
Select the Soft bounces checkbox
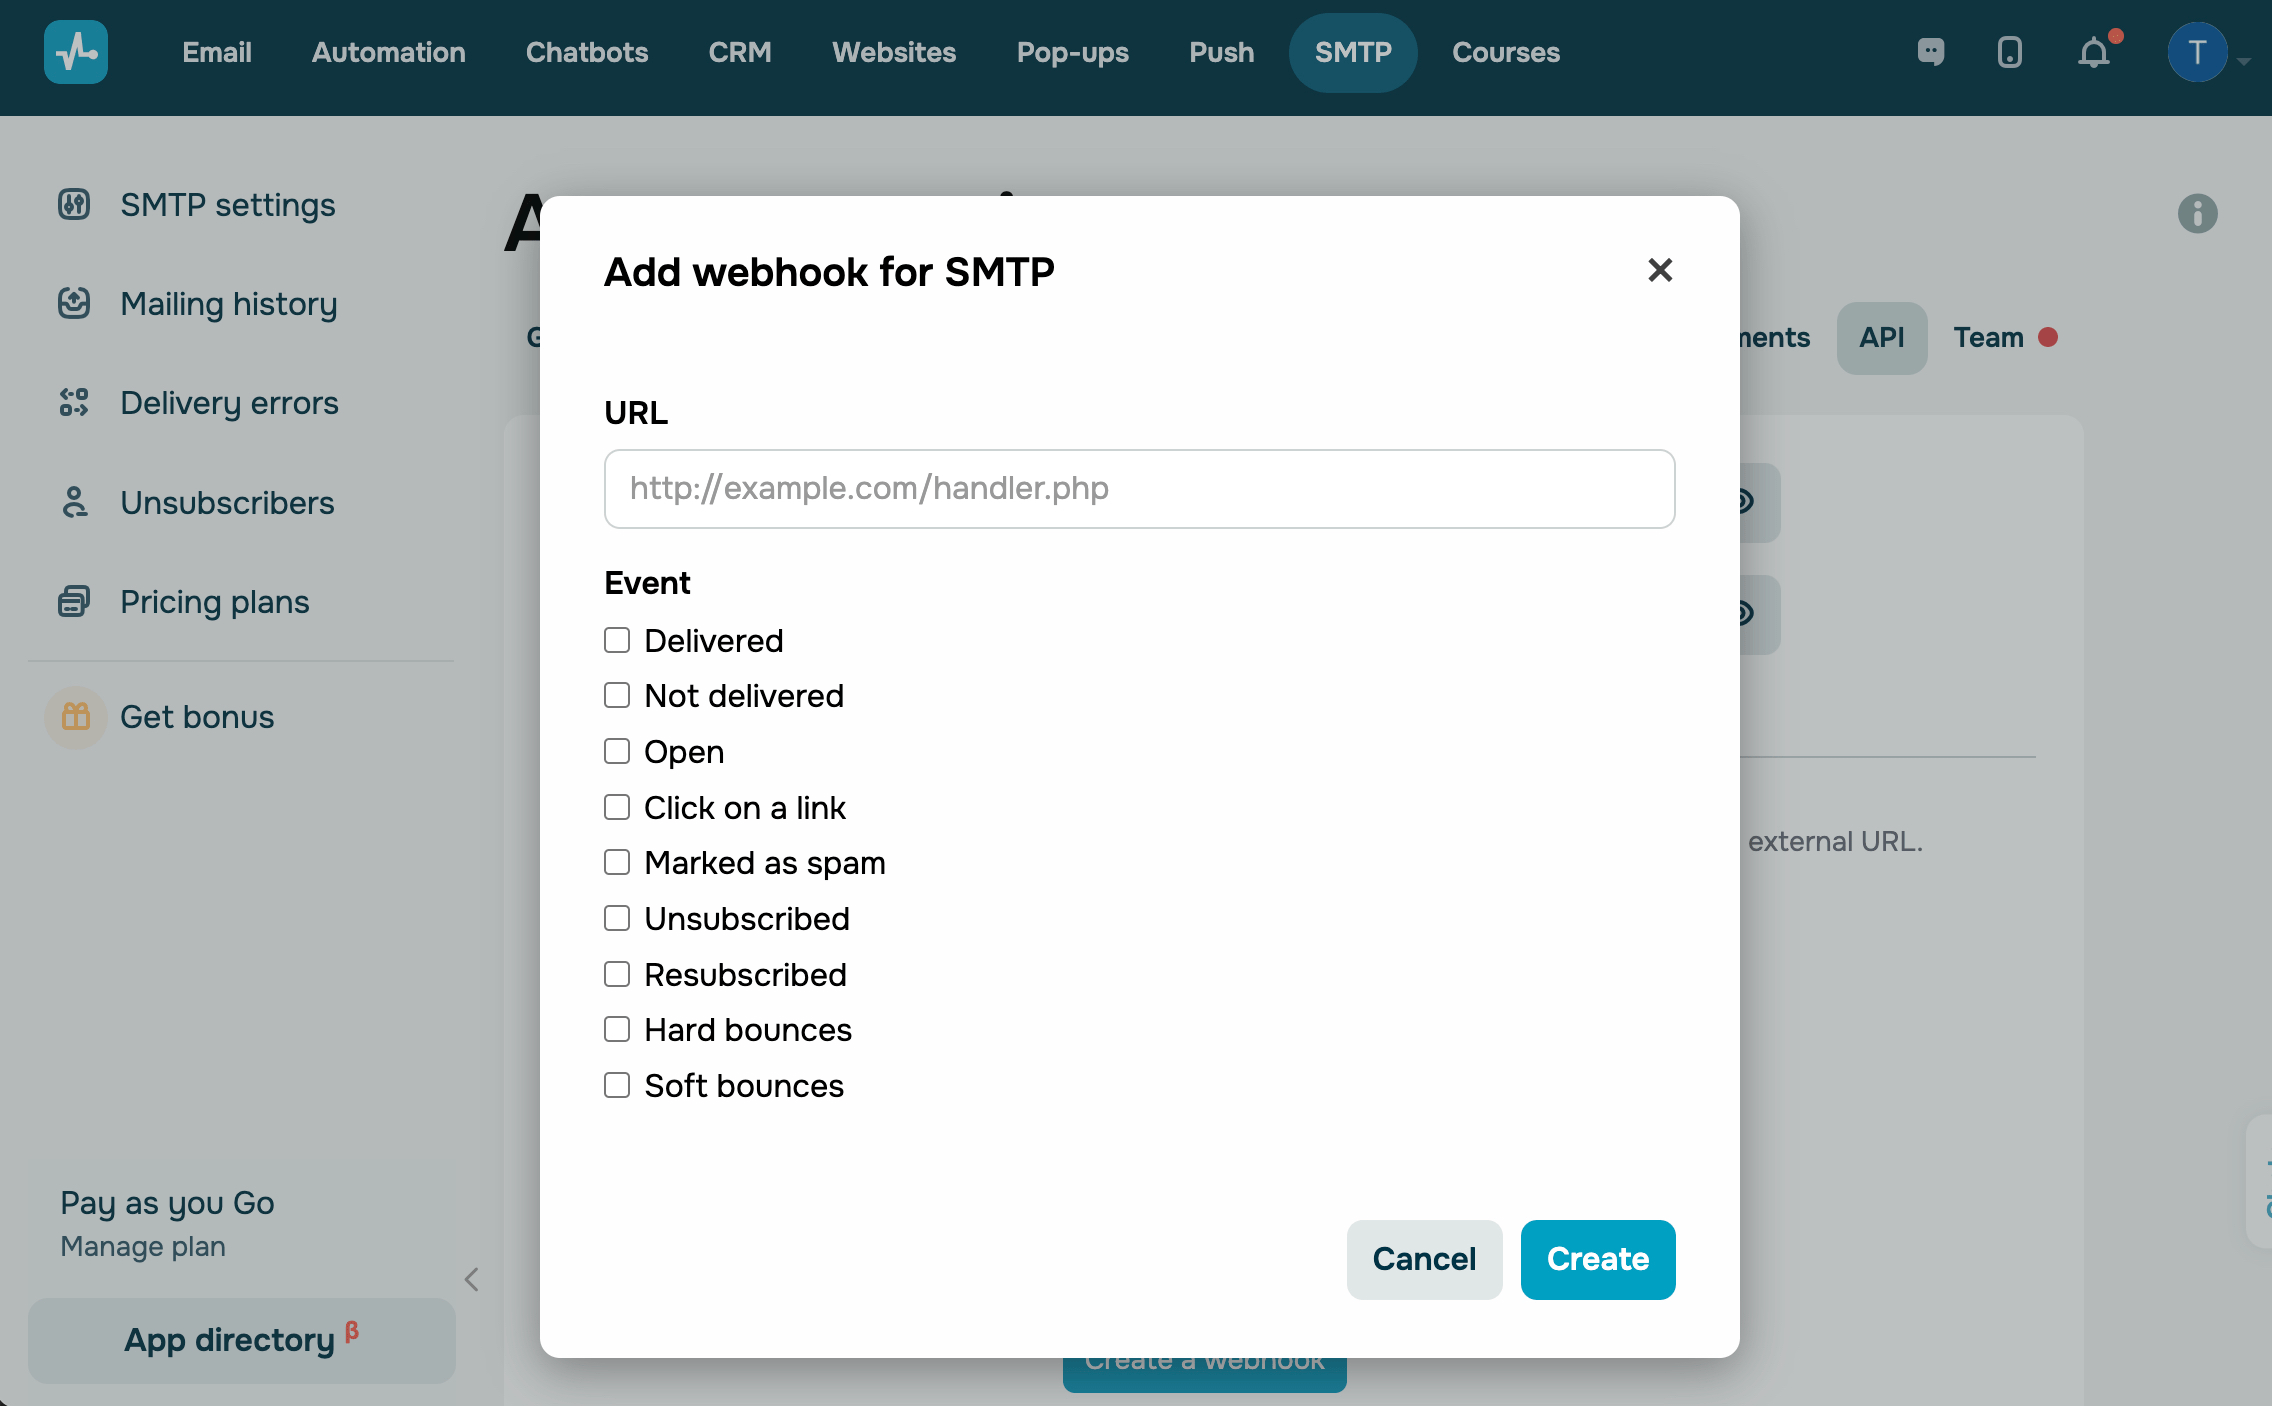click(617, 1085)
